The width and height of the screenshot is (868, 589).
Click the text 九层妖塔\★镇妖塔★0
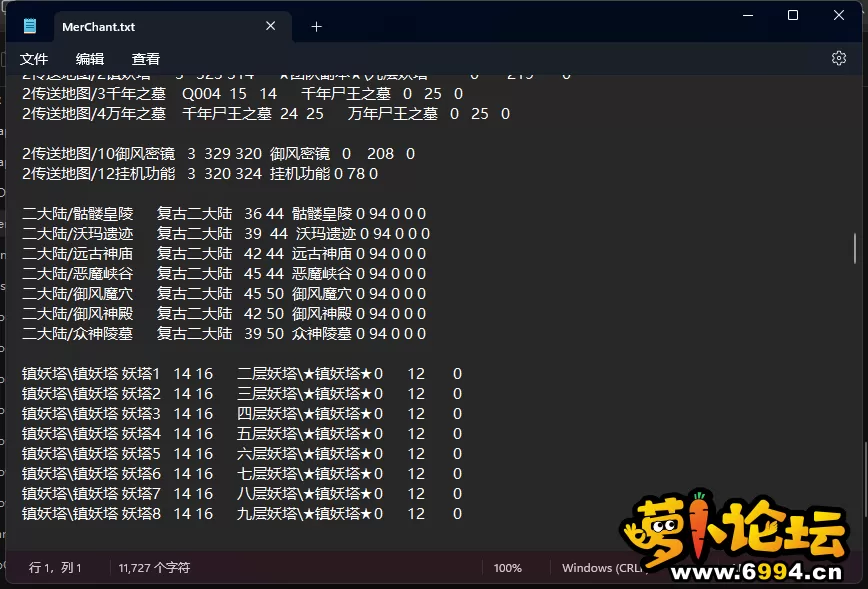click(x=310, y=513)
